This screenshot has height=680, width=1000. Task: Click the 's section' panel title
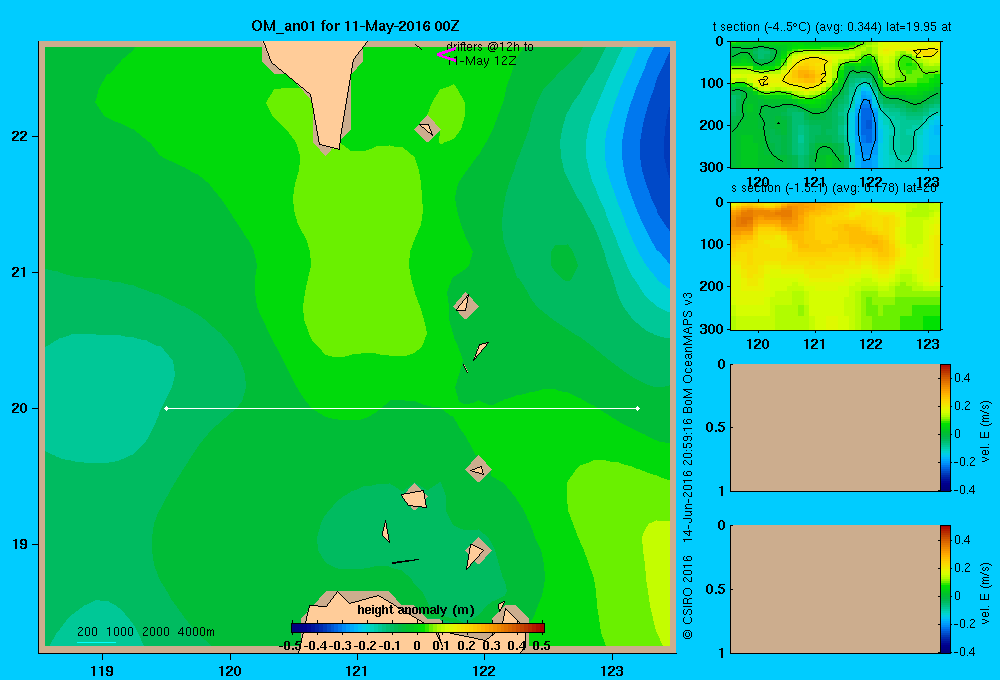point(834,188)
